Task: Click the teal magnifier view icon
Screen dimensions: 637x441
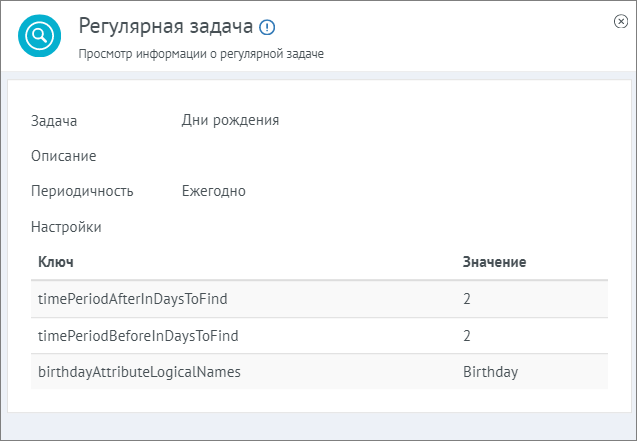Action: coord(39,36)
